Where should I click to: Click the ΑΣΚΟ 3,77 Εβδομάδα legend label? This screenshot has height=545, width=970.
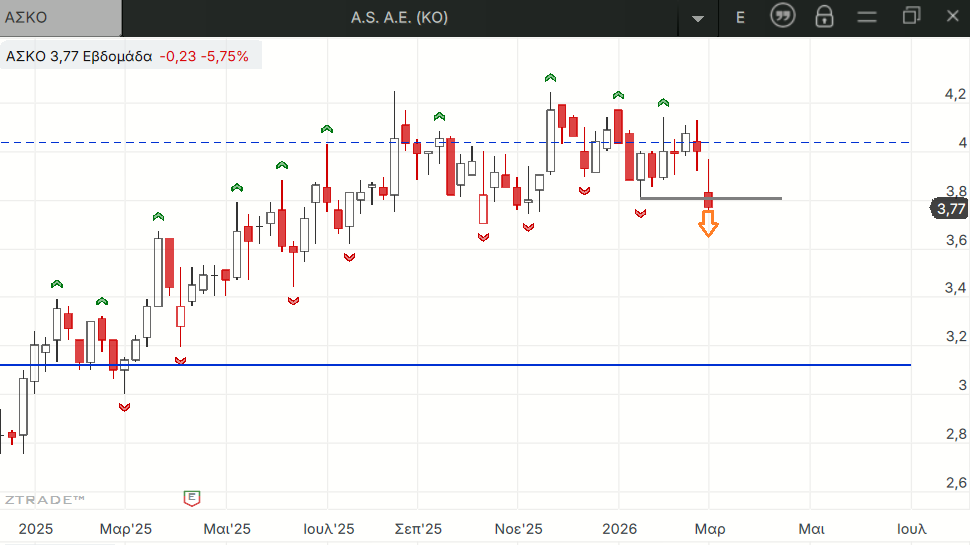pos(80,56)
